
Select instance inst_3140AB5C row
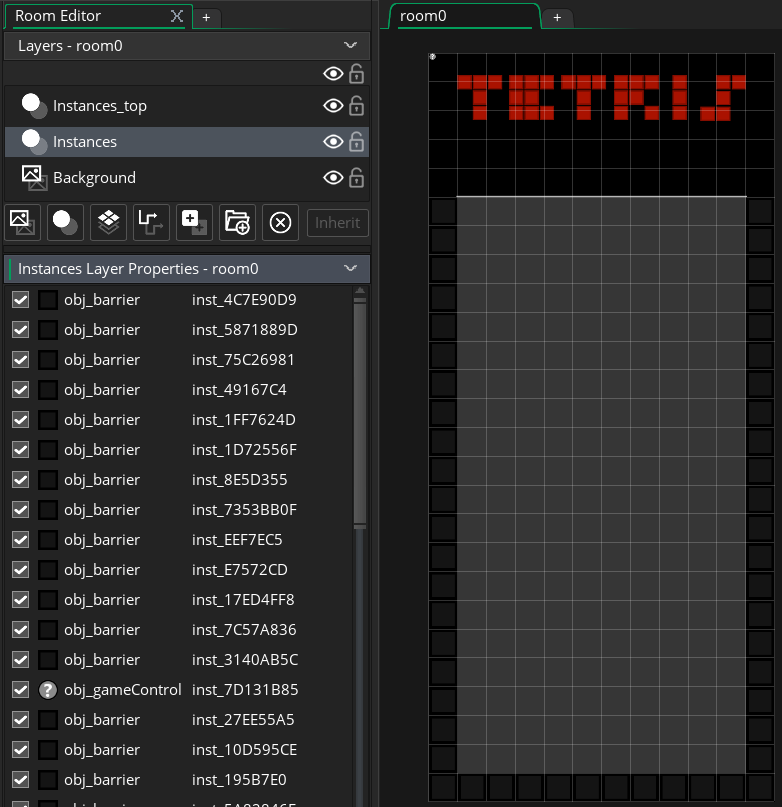pyautogui.click(x=180, y=660)
